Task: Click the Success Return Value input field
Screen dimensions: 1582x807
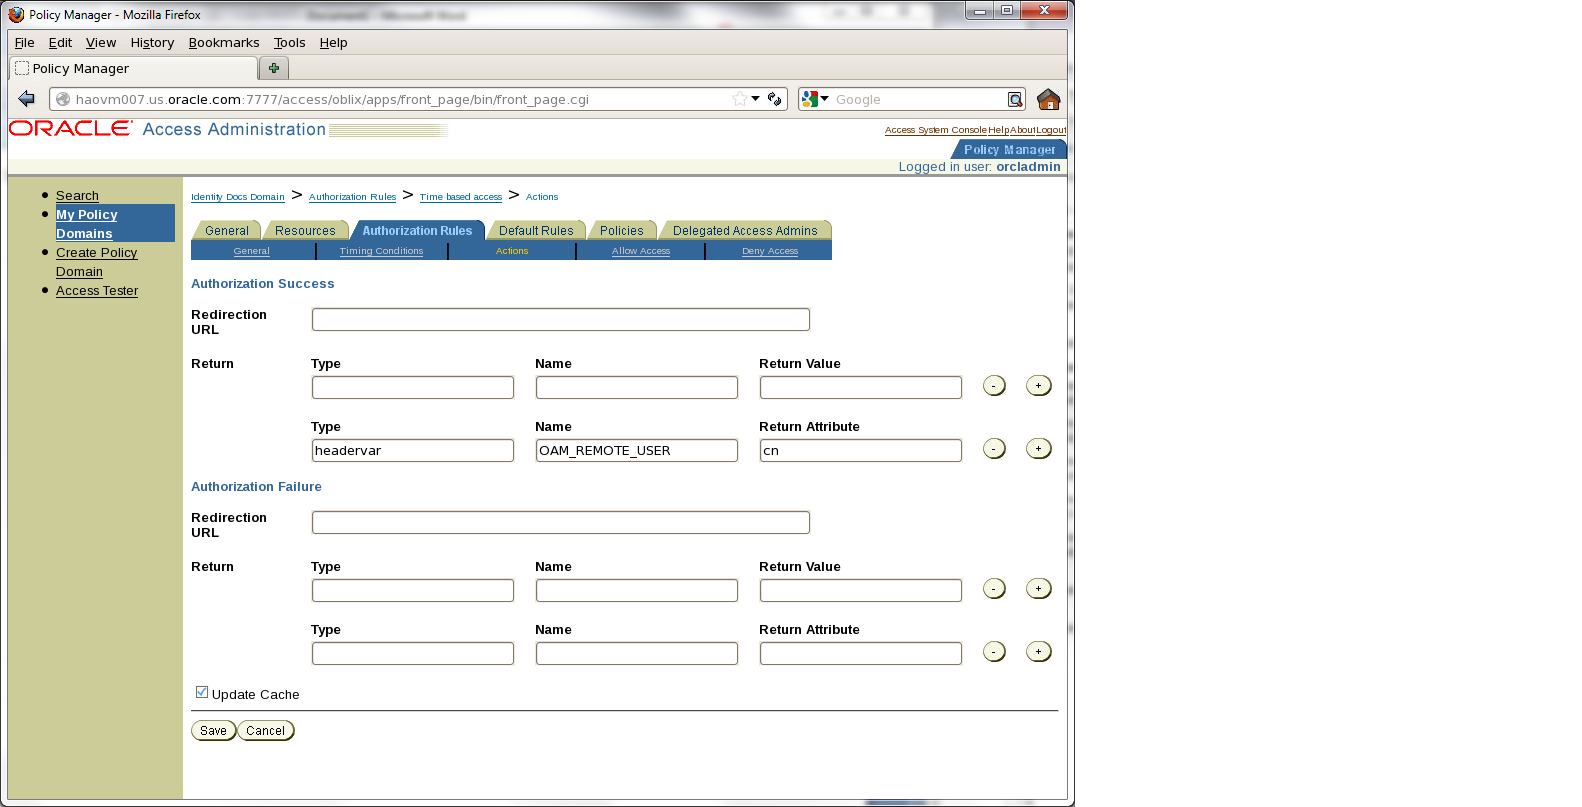Action: point(861,388)
